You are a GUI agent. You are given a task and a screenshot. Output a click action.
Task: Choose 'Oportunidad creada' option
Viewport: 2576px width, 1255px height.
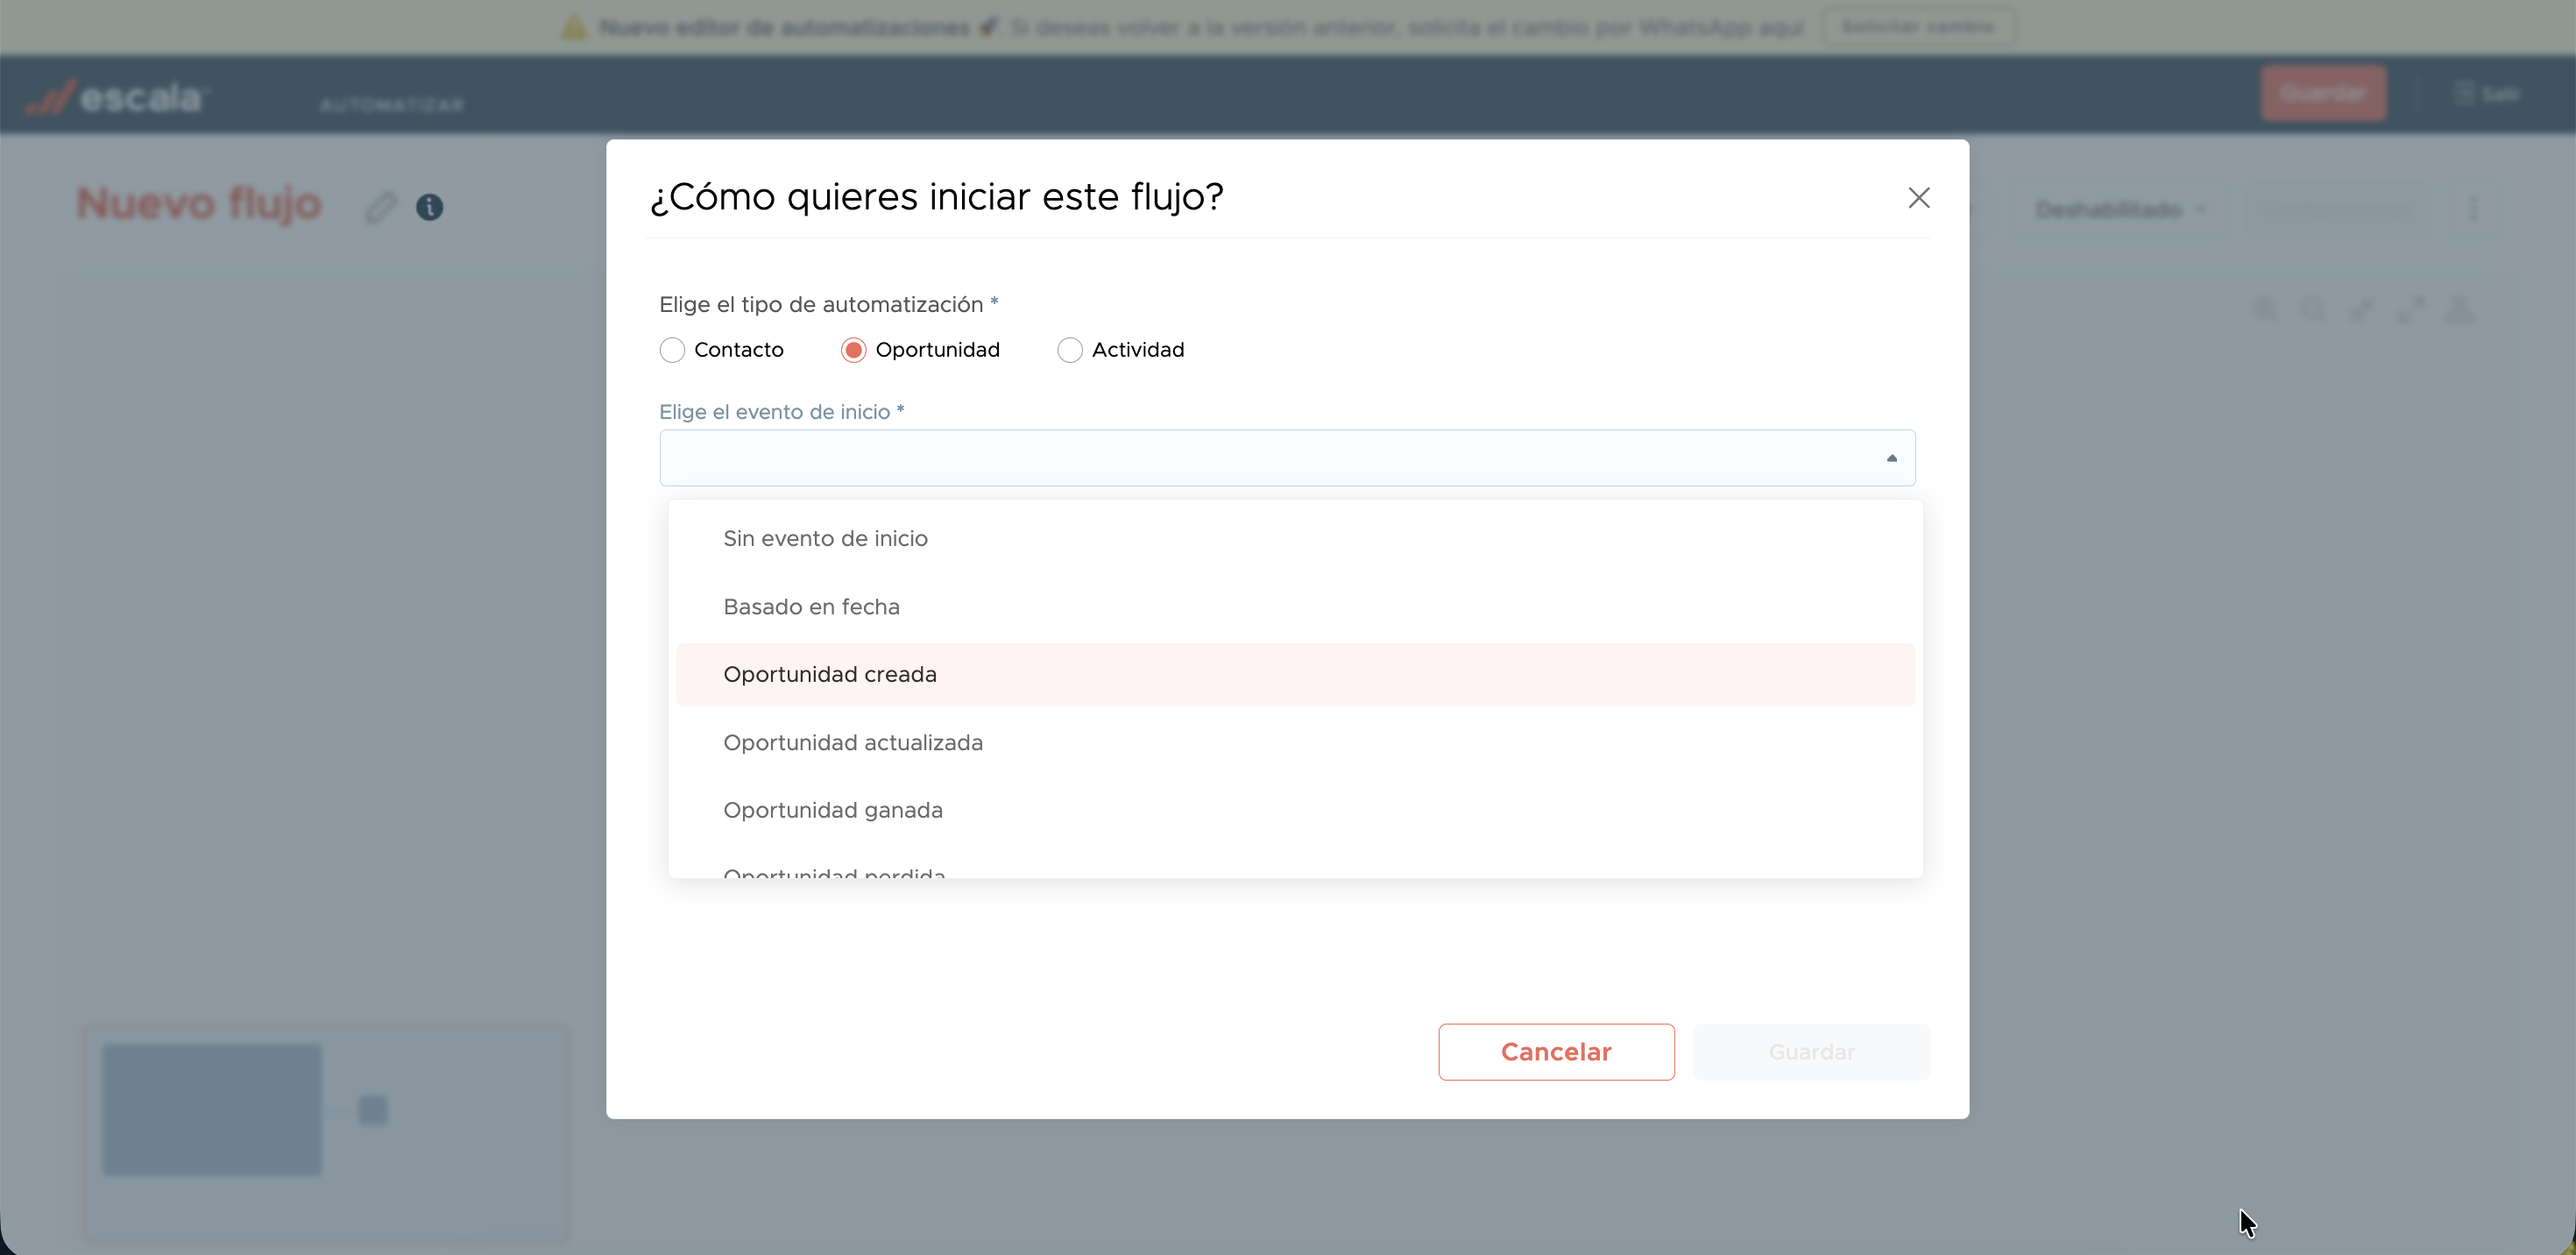829,675
